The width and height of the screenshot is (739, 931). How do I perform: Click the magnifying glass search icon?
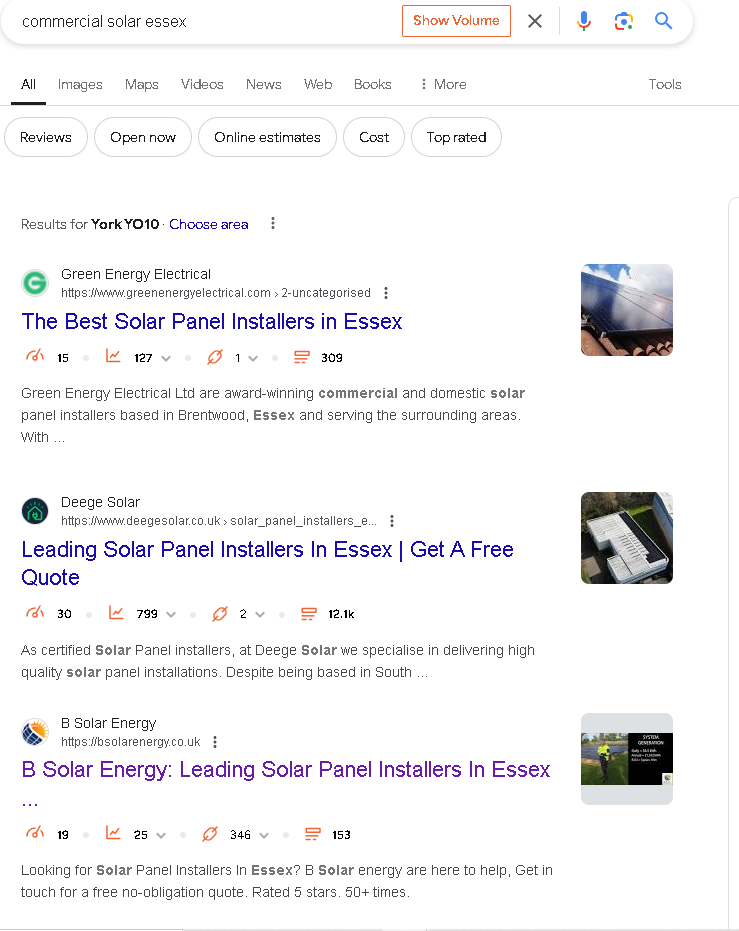[663, 20]
